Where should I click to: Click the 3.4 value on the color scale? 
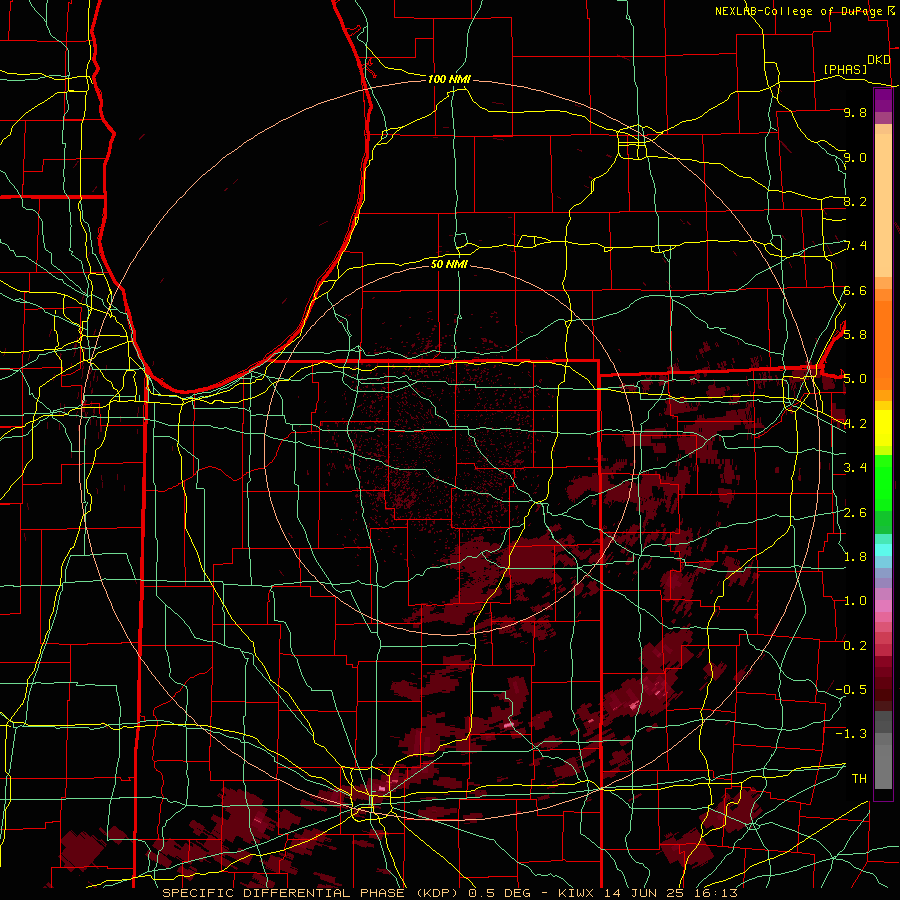coord(855,467)
